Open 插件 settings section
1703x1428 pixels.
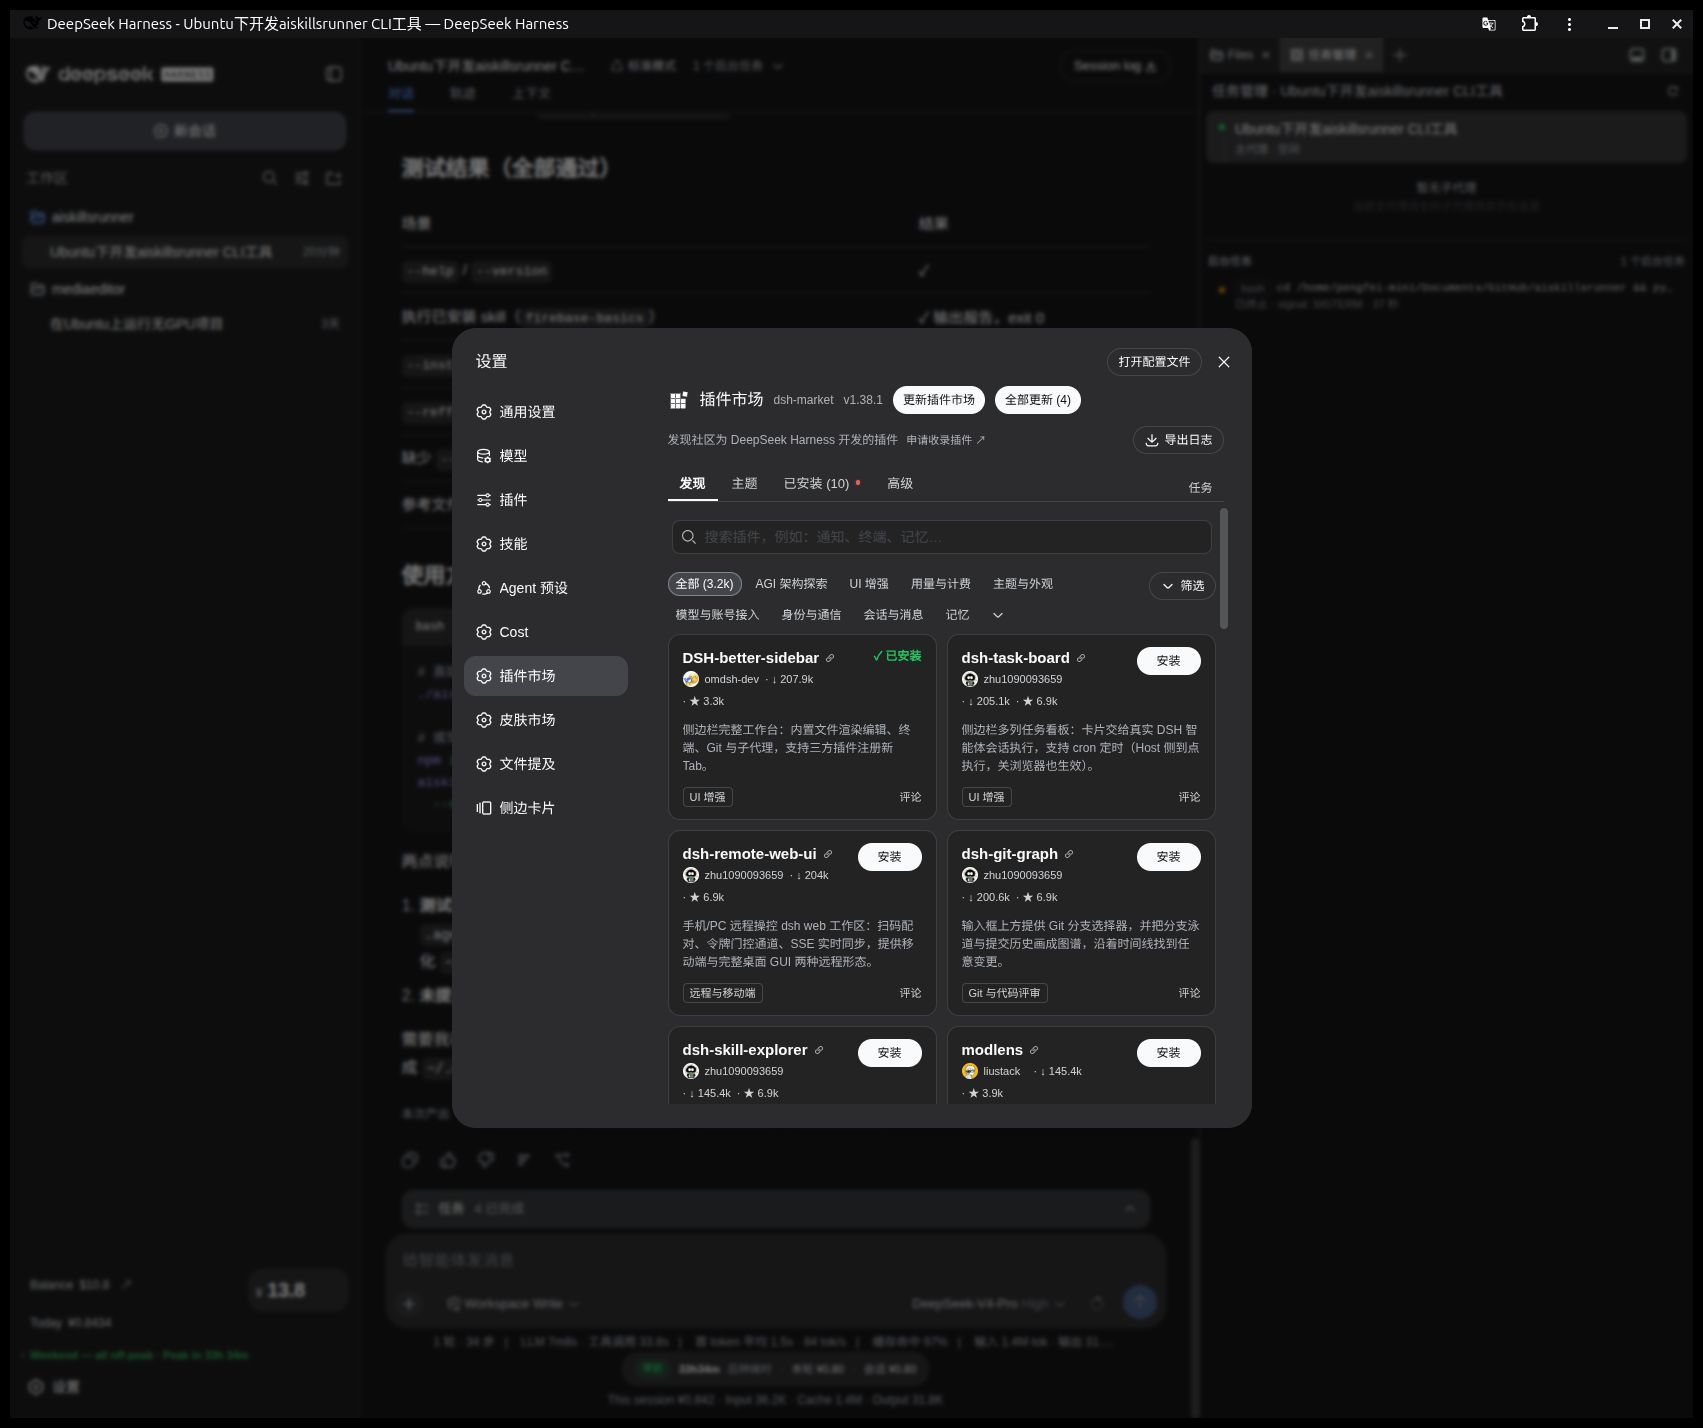click(x=546, y=500)
